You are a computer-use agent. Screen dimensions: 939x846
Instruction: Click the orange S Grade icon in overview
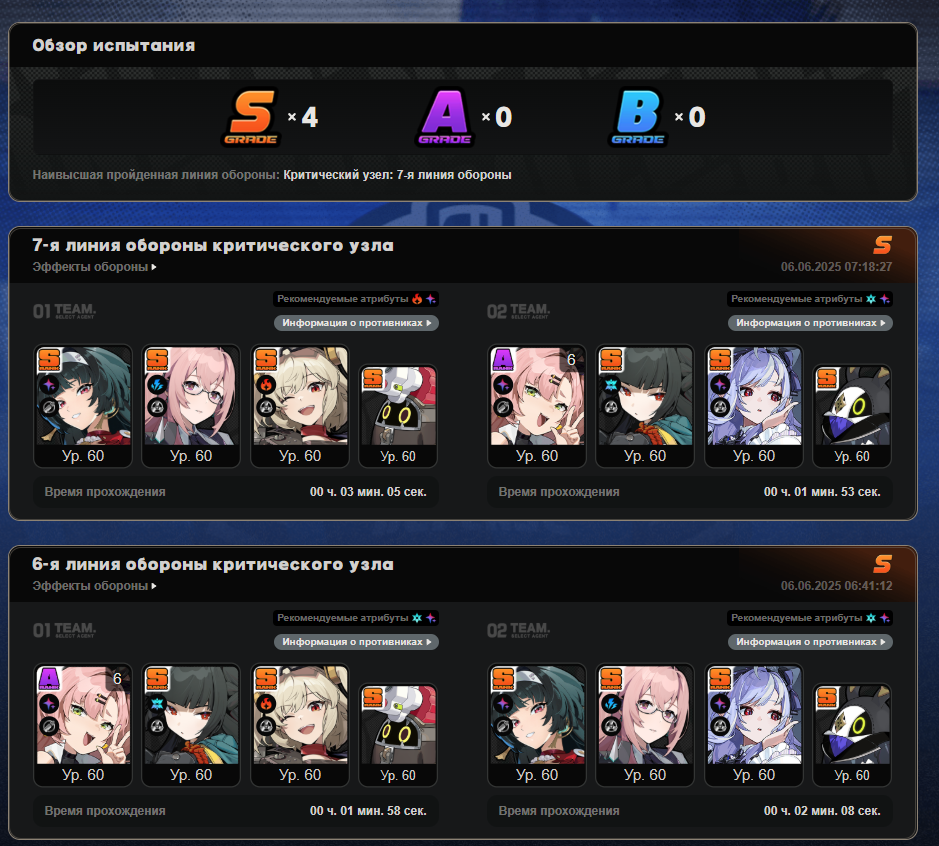tap(252, 117)
